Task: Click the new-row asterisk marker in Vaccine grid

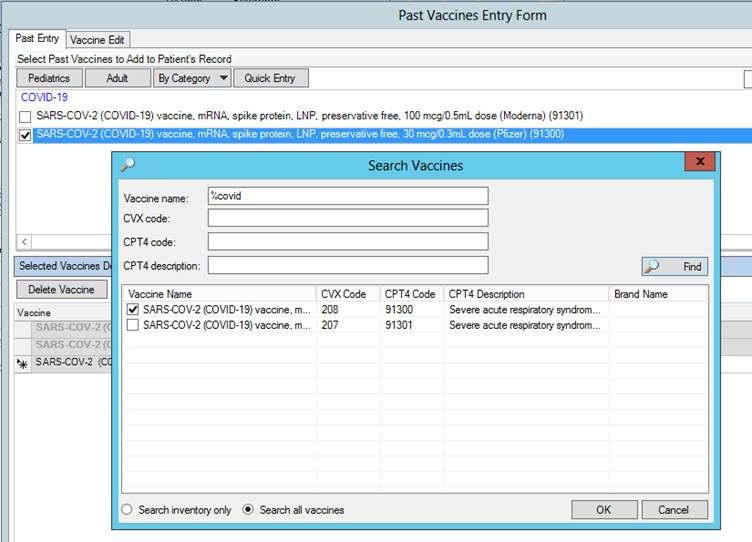Action: [23, 364]
